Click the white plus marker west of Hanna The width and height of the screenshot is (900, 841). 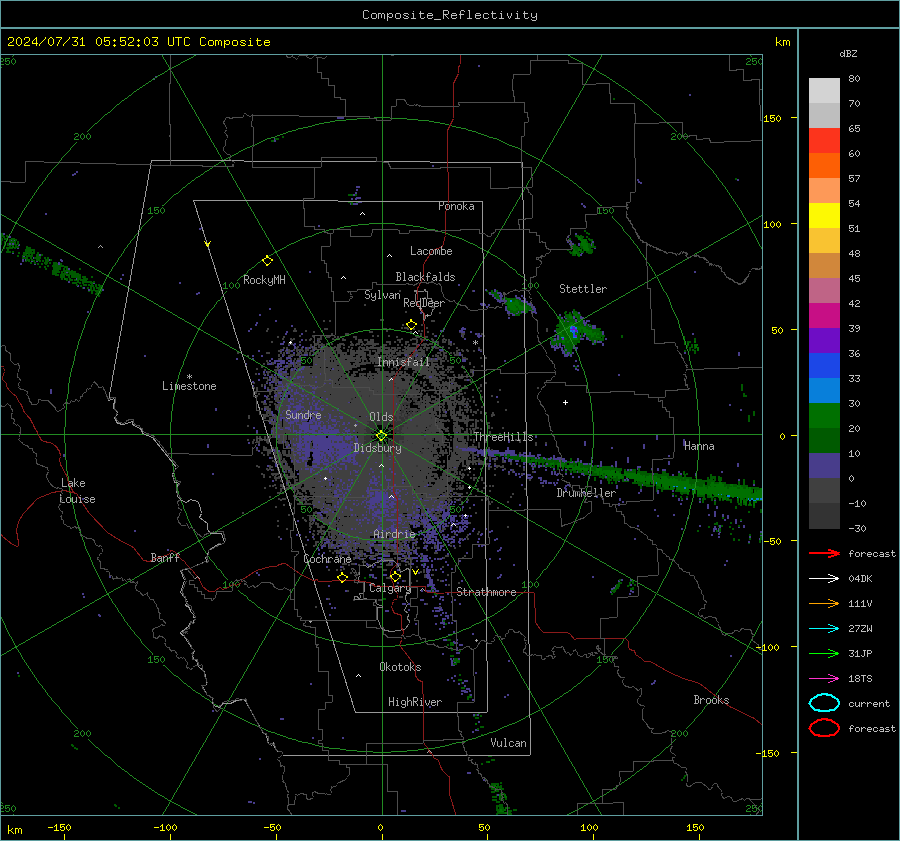(x=565, y=402)
